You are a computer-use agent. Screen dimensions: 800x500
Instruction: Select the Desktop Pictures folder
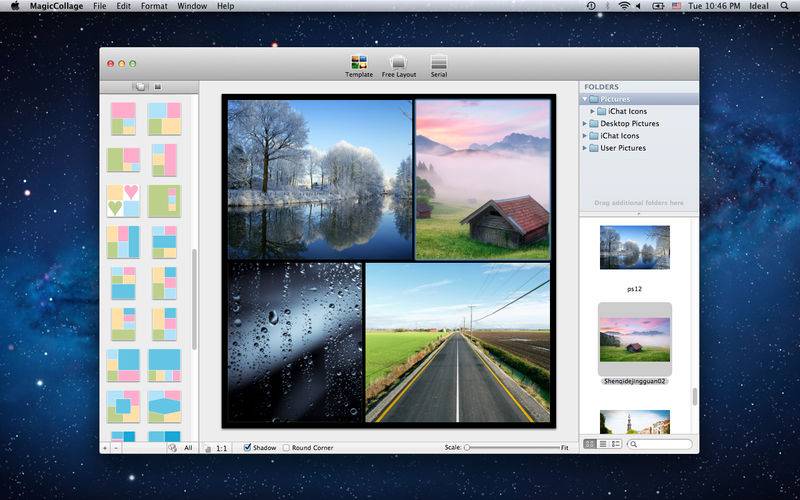coord(639,123)
